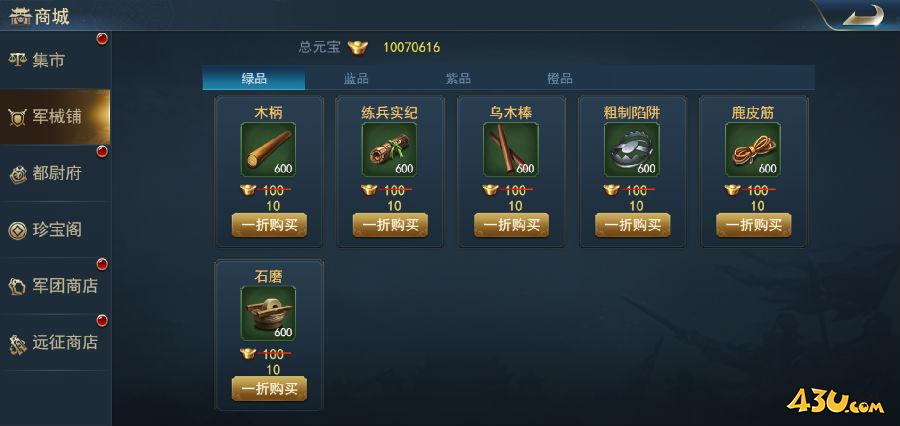The width and height of the screenshot is (900, 426).
Task: Click the 乌木棒 ebony stick icon
Action: pos(511,149)
